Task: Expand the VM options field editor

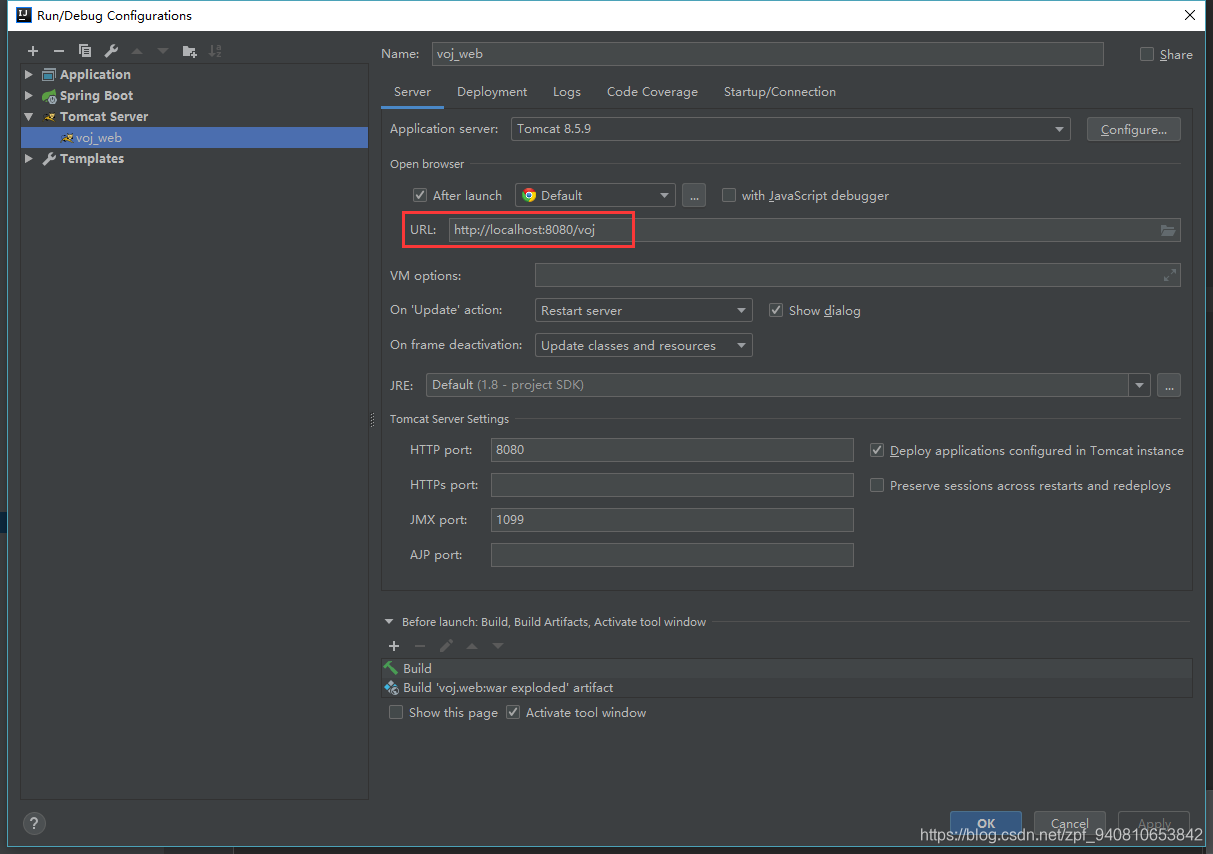Action: 1170,275
